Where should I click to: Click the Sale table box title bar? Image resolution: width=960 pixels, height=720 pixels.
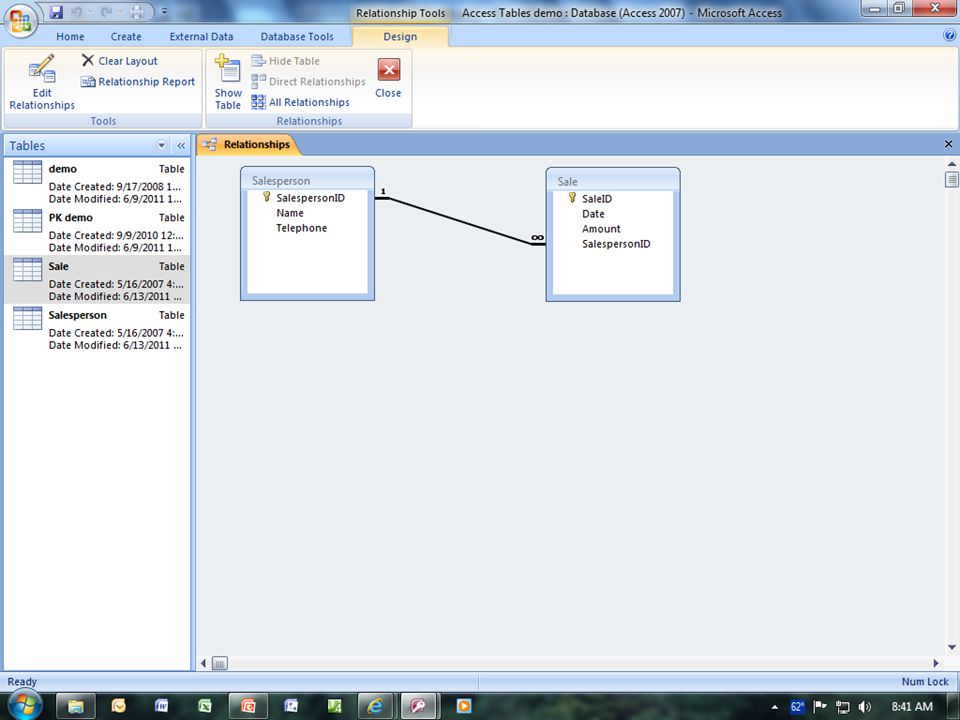(x=613, y=181)
